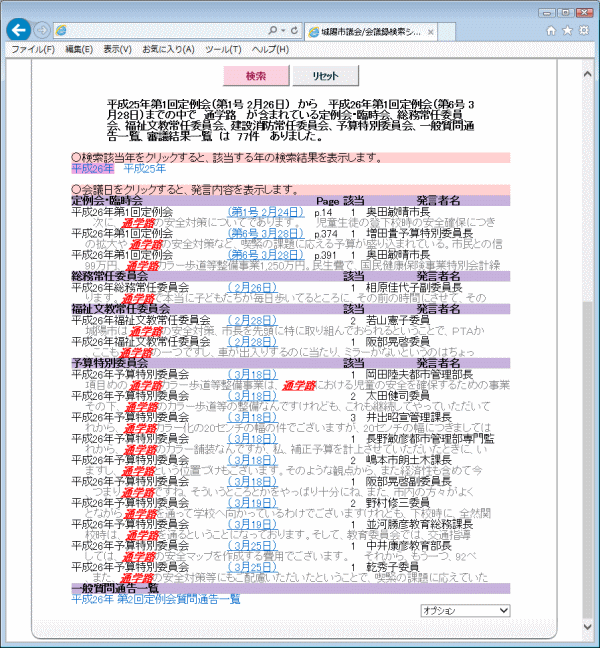Click the scroll down arrow of page scrollbar
600x648 pixels.
tap(587, 626)
